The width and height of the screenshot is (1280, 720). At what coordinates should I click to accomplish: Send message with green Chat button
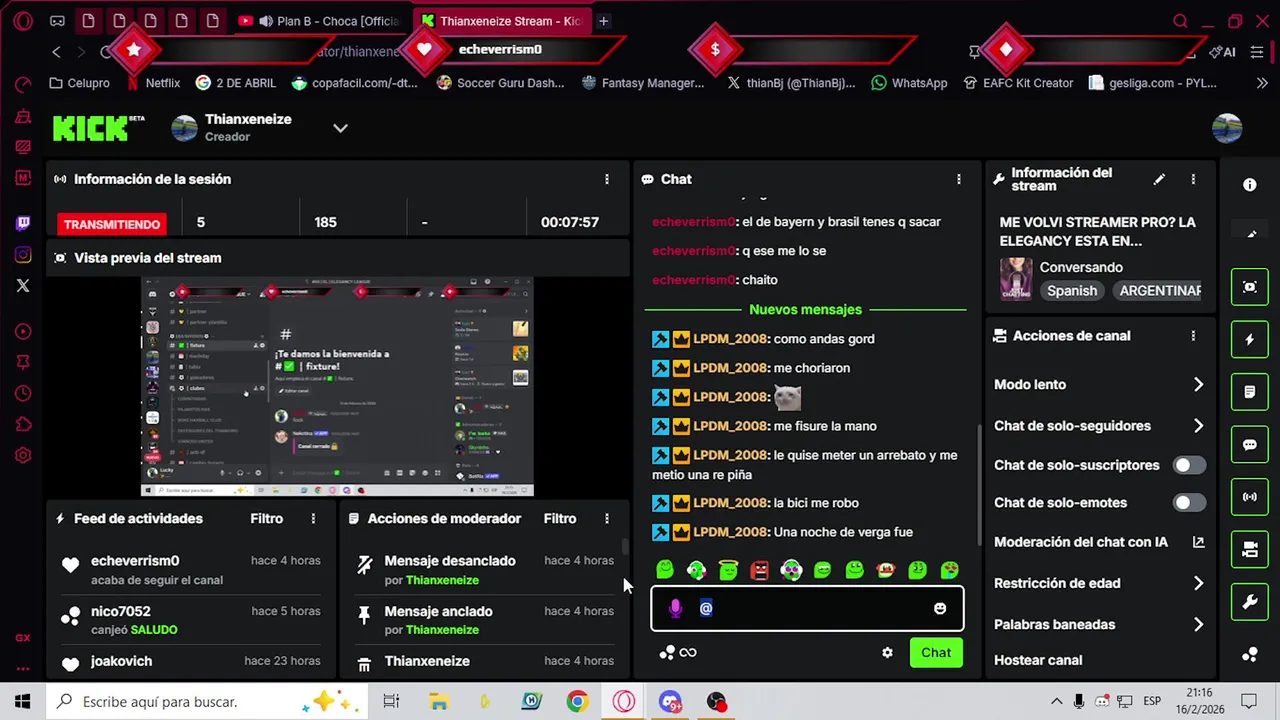click(936, 653)
